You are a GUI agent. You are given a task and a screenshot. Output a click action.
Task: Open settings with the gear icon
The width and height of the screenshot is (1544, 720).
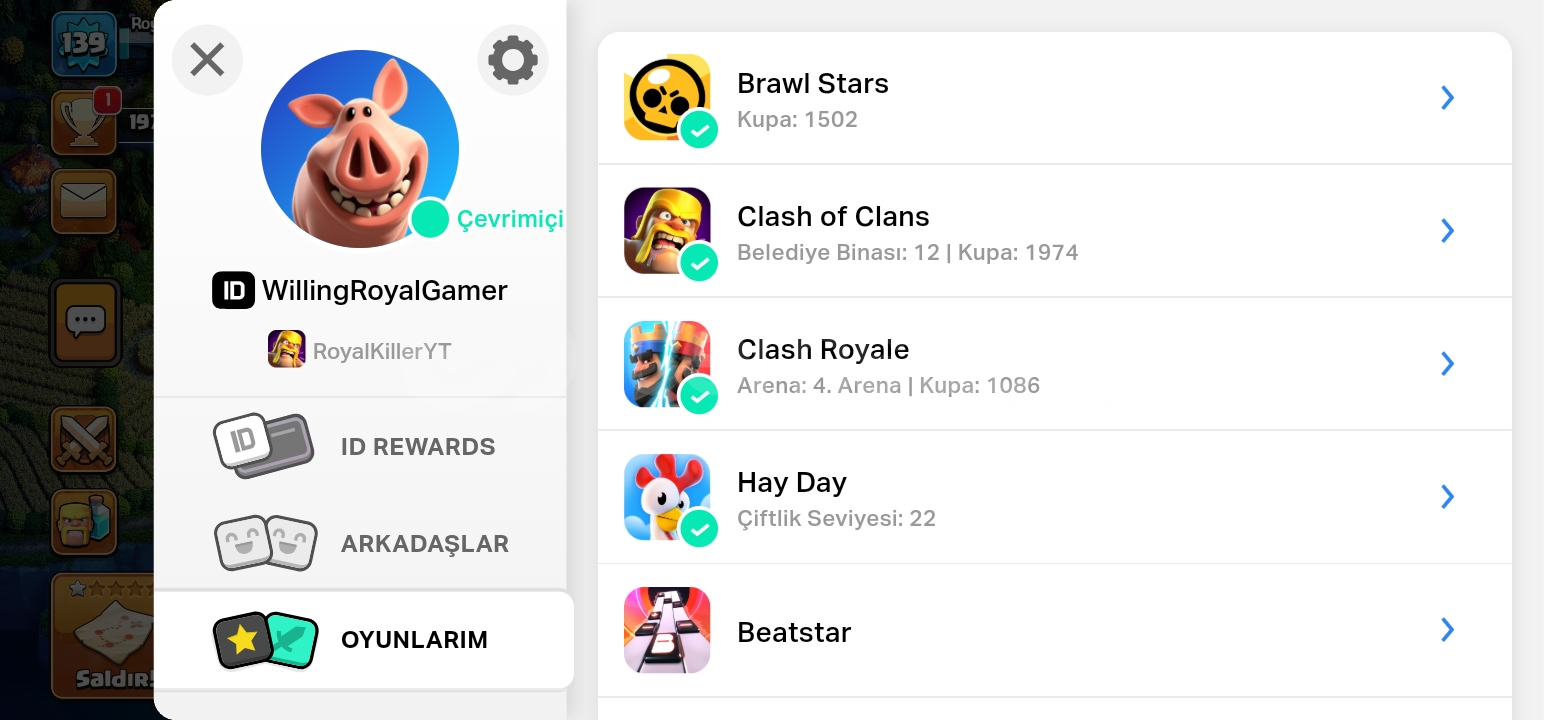tap(513, 61)
